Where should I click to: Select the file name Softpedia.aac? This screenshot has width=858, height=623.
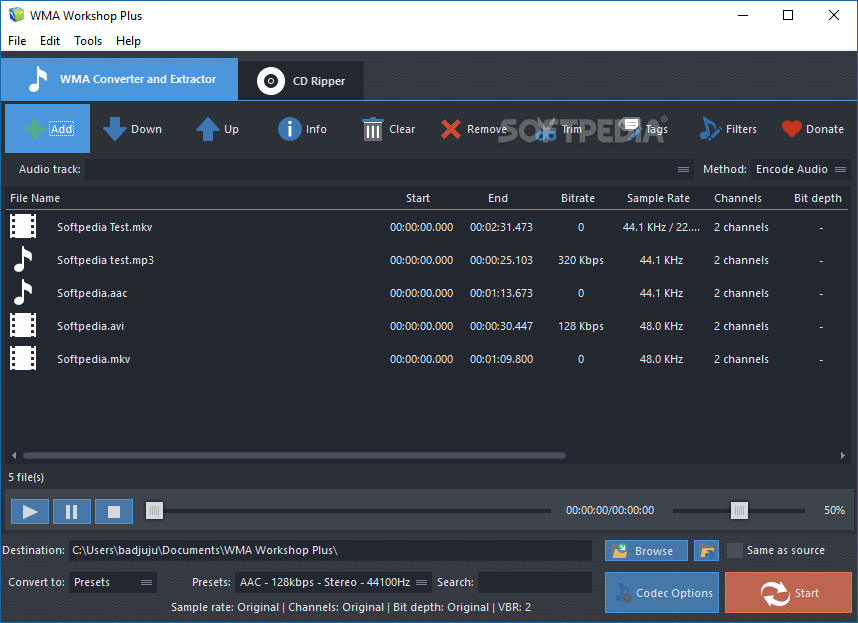click(92, 293)
